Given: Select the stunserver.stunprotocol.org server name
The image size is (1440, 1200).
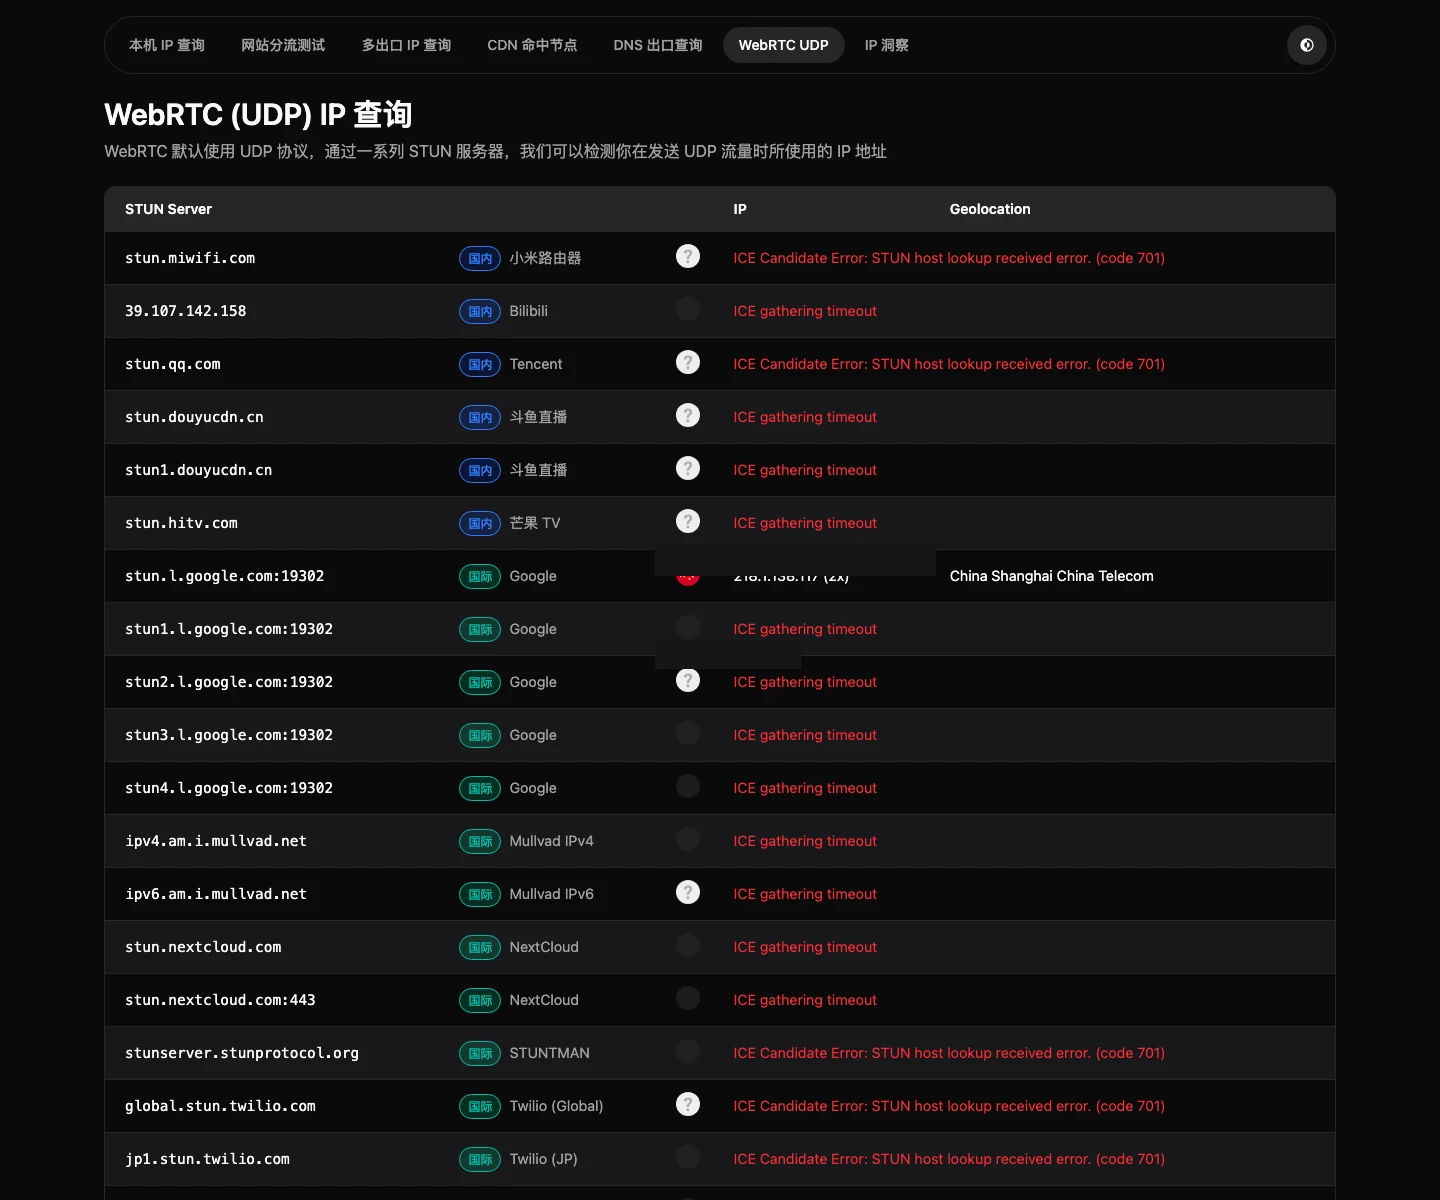Looking at the screenshot, I should (242, 1053).
